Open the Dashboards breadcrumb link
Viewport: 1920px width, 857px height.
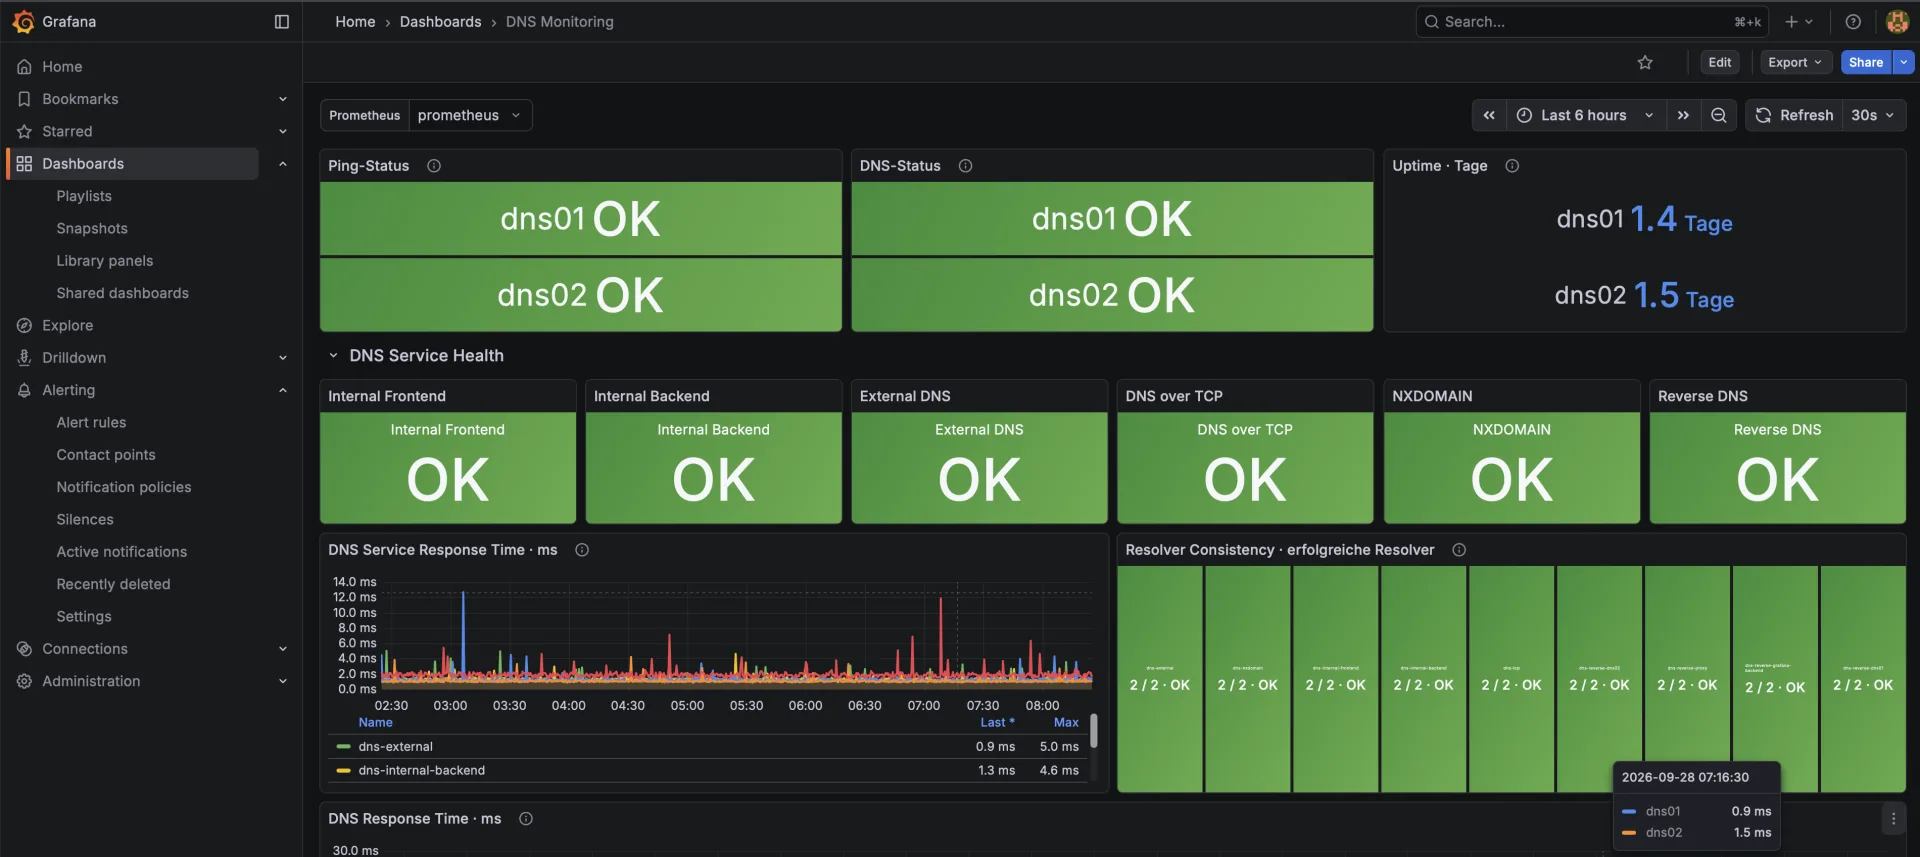[x=440, y=21]
